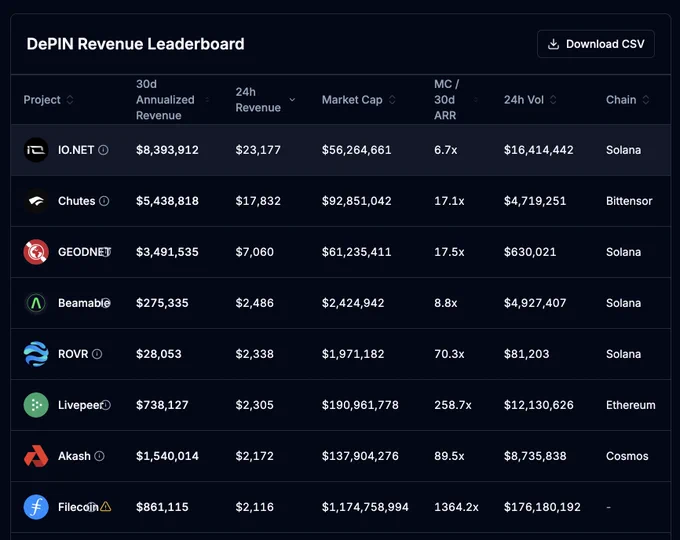Open the Akash project name link
The height and width of the screenshot is (540, 680).
[74, 456]
